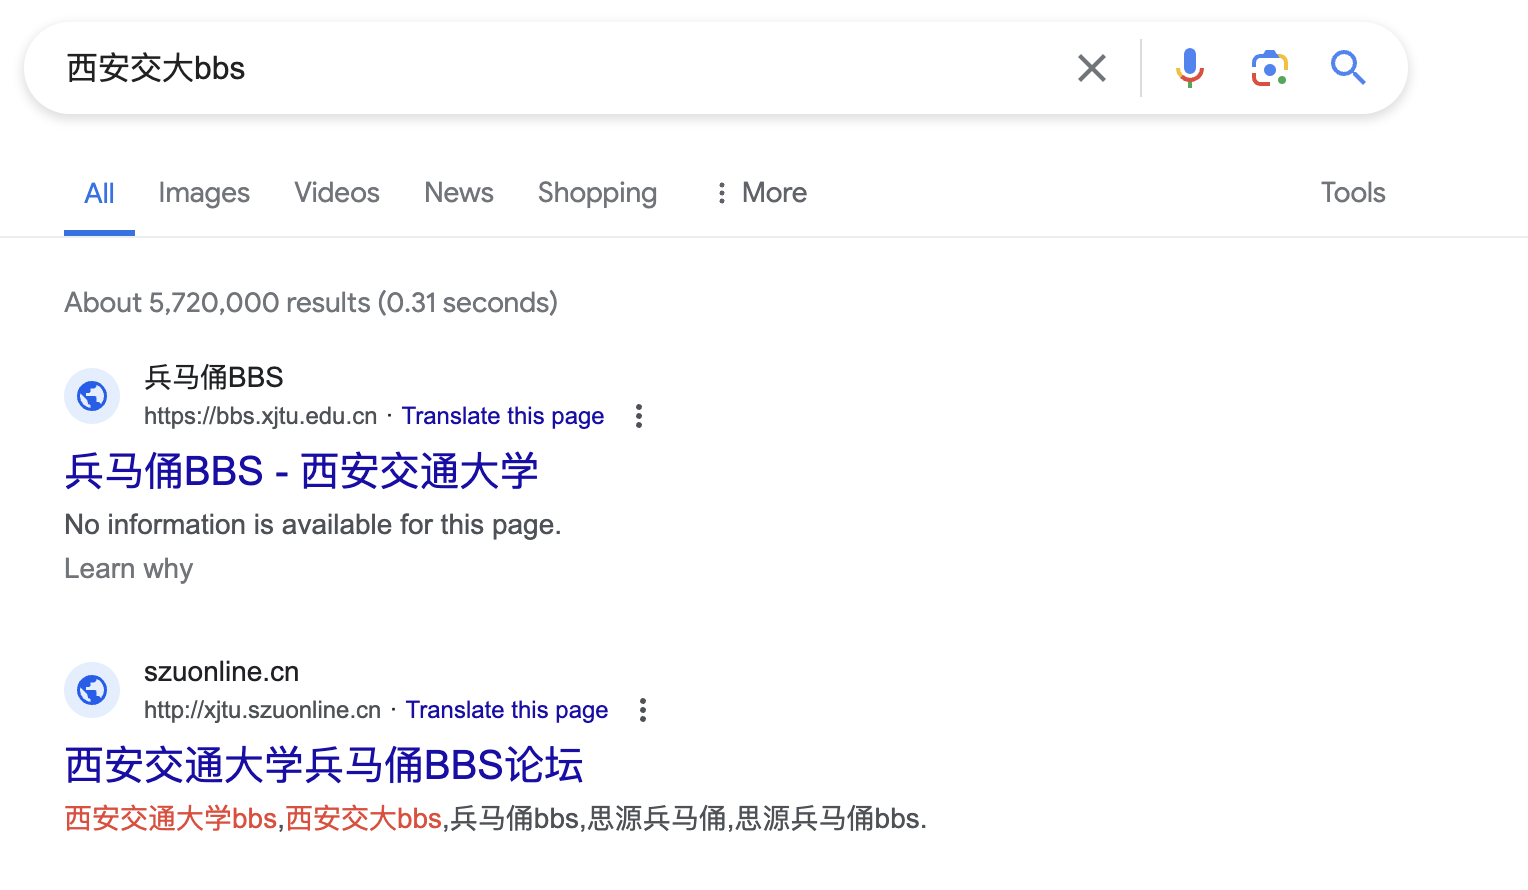1528x890 pixels.
Task: Open the 西安交通大学兵马俑BBS论坛 result link
Action: click(324, 765)
